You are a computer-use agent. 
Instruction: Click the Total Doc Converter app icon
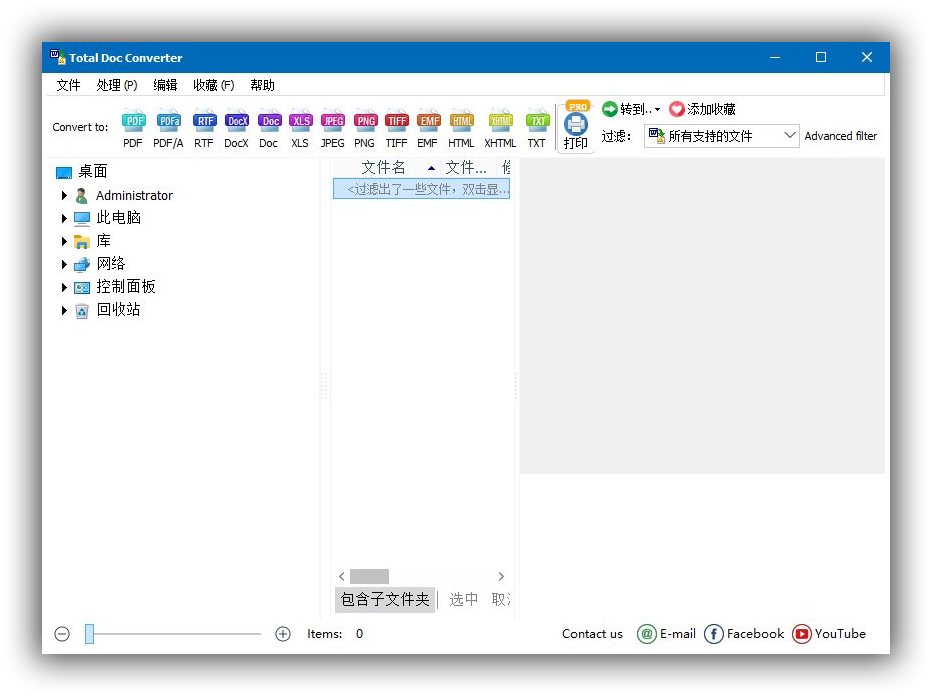[x=58, y=57]
